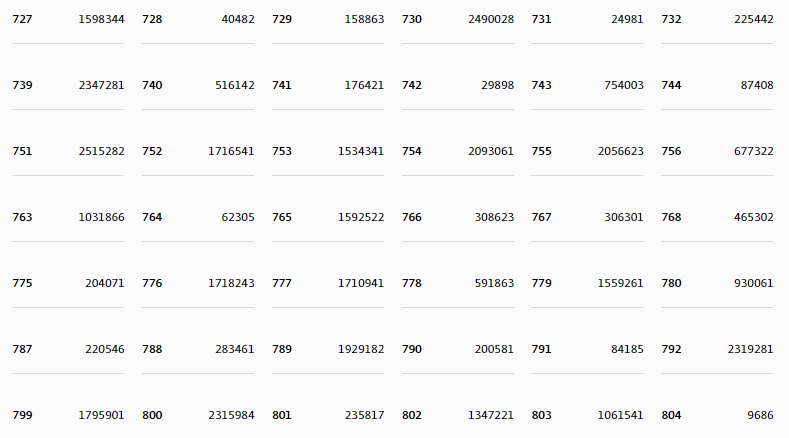The width and height of the screenshot is (789, 438).
Task: Select entry number 741
Action: pyautogui.click(x=328, y=86)
